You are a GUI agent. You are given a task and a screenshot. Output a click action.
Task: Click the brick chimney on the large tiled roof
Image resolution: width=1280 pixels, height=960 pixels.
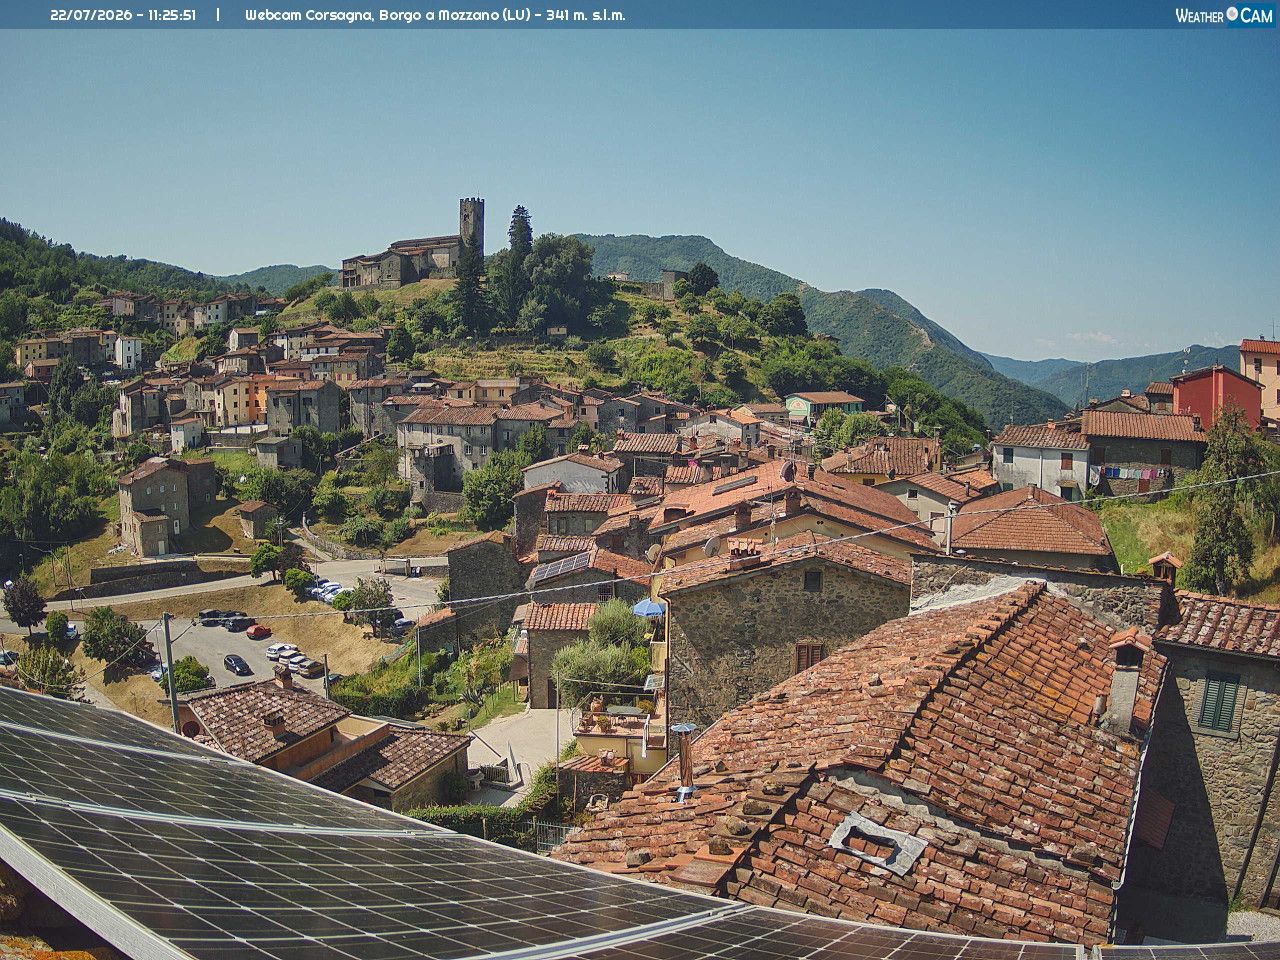(1125, 683)
